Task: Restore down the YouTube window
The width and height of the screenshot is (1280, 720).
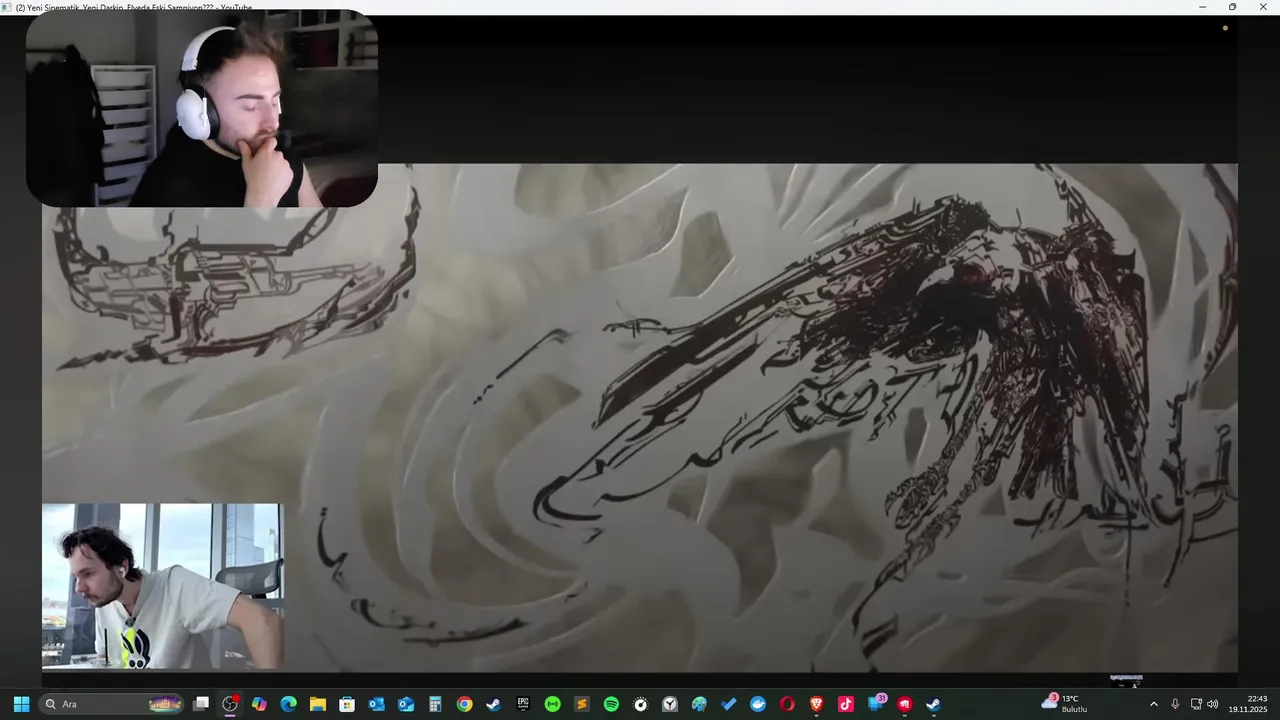Action: 1233,7
